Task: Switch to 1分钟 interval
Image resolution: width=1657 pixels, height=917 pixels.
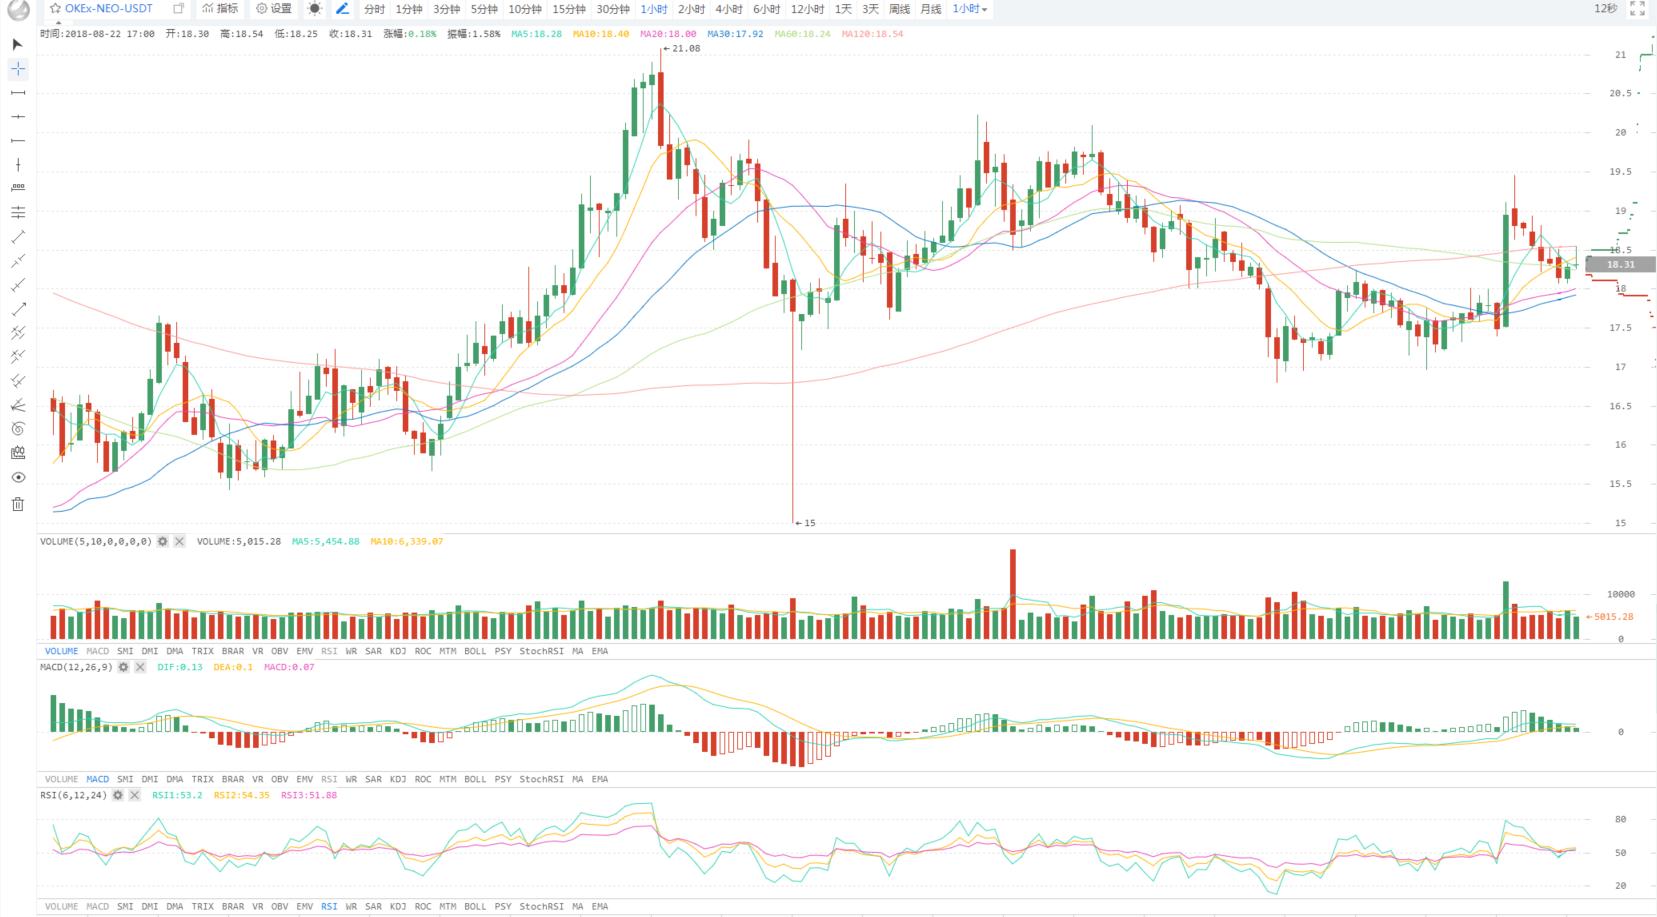Action: [x=409, y=9]
